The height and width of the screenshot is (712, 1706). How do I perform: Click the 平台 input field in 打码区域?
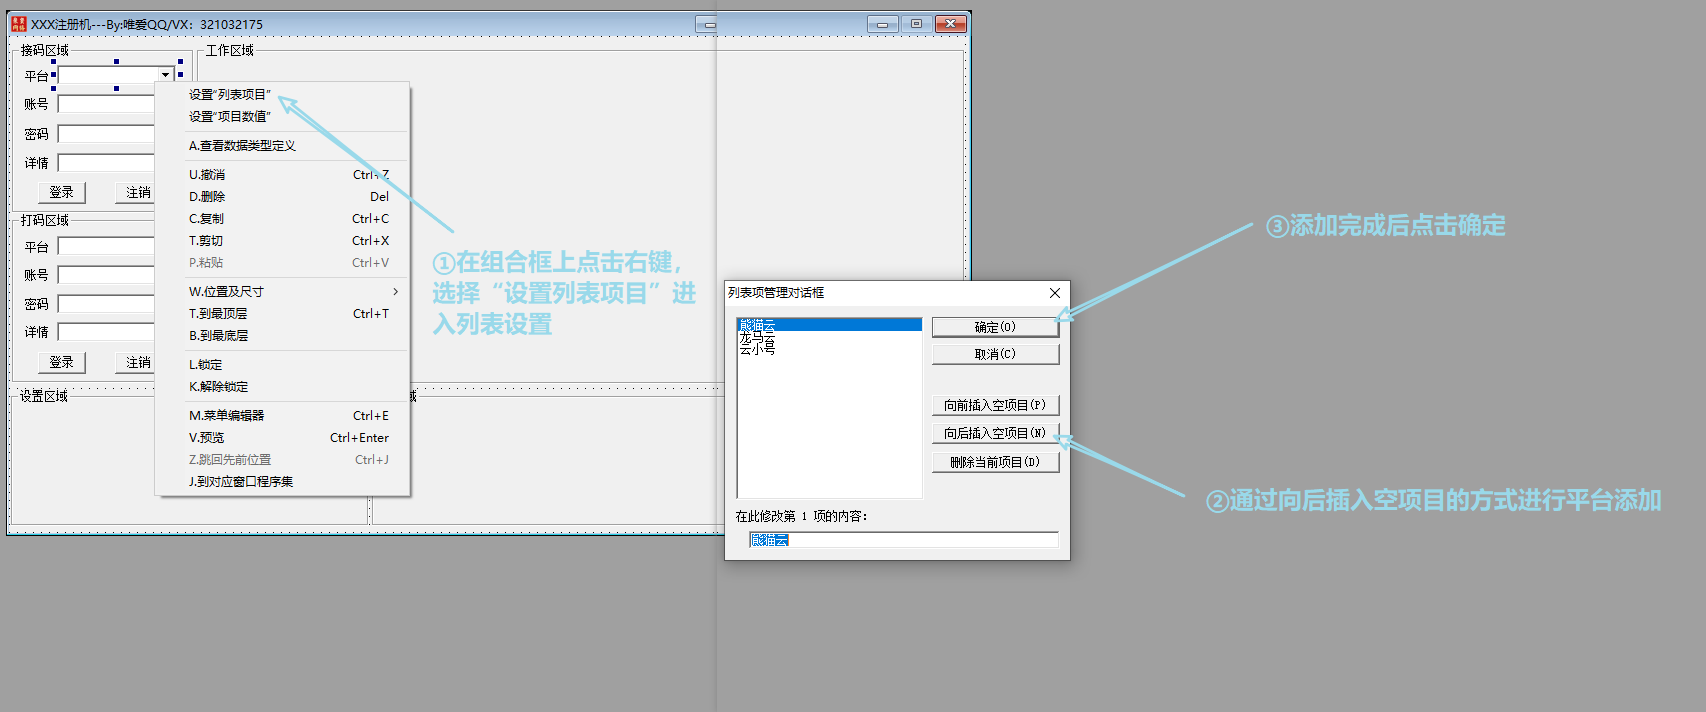tap(106, 246)
